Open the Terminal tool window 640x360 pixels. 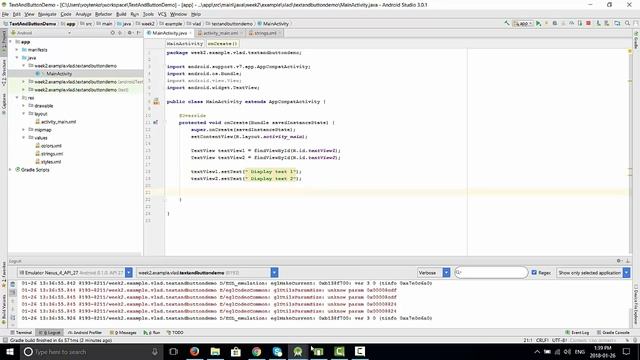[x=21, y=333]
